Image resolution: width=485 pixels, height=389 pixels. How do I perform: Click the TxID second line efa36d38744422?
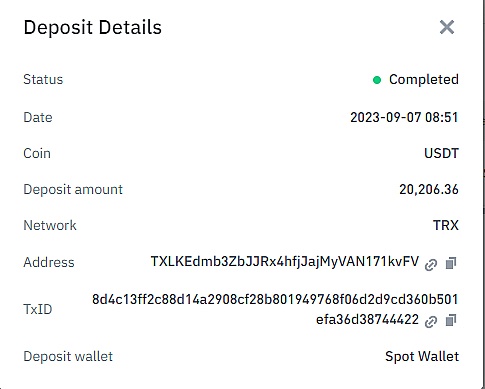click(x=367, y=319)
